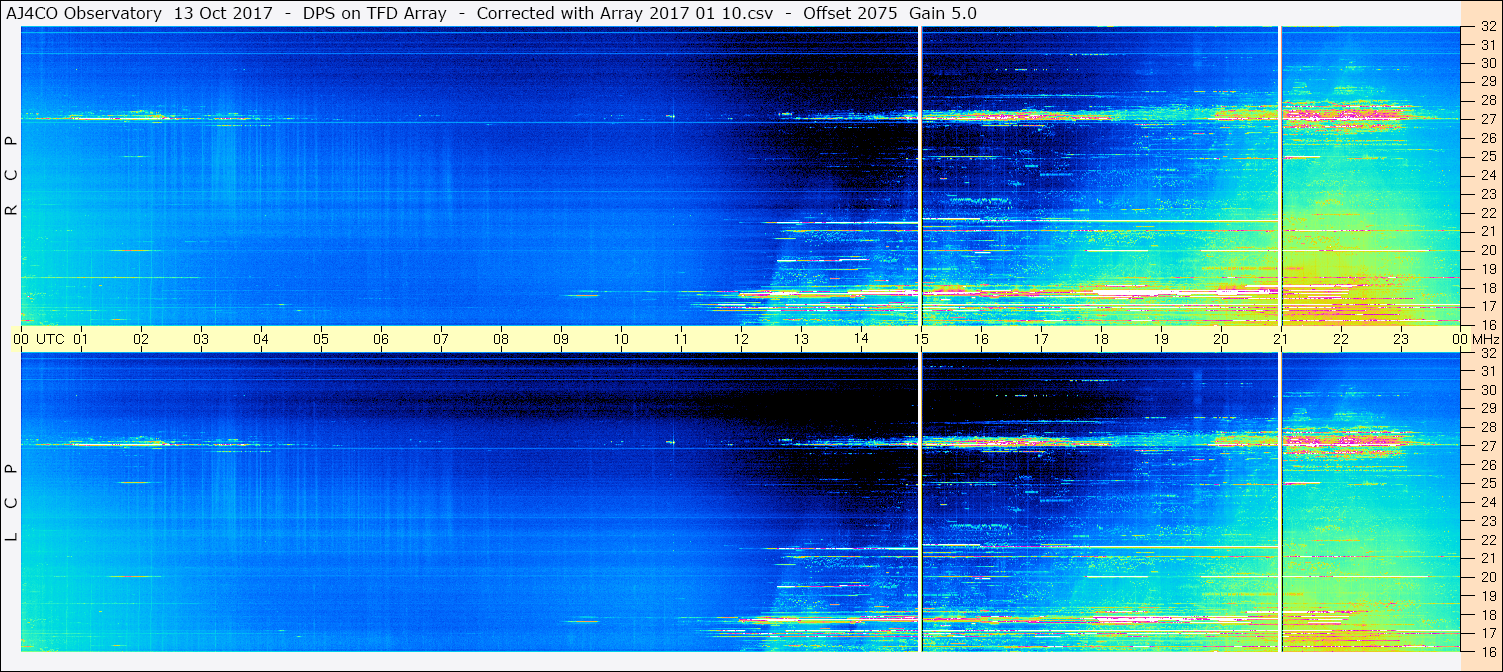This screenshot has height=672, width=1503.
Task: Click the 21 UTC time axis marker
Action: (1281, 339)
